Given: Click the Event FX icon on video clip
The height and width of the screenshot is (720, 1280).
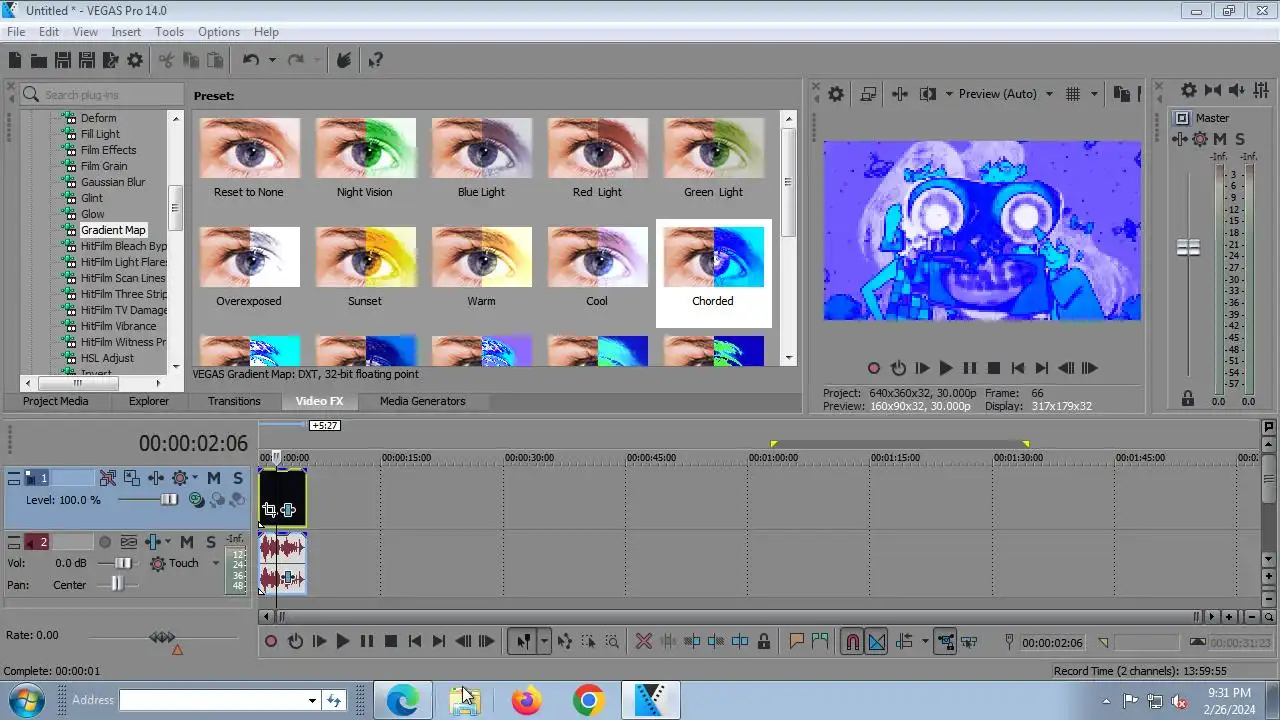Looking at the screenshot, I should (288, 510).
